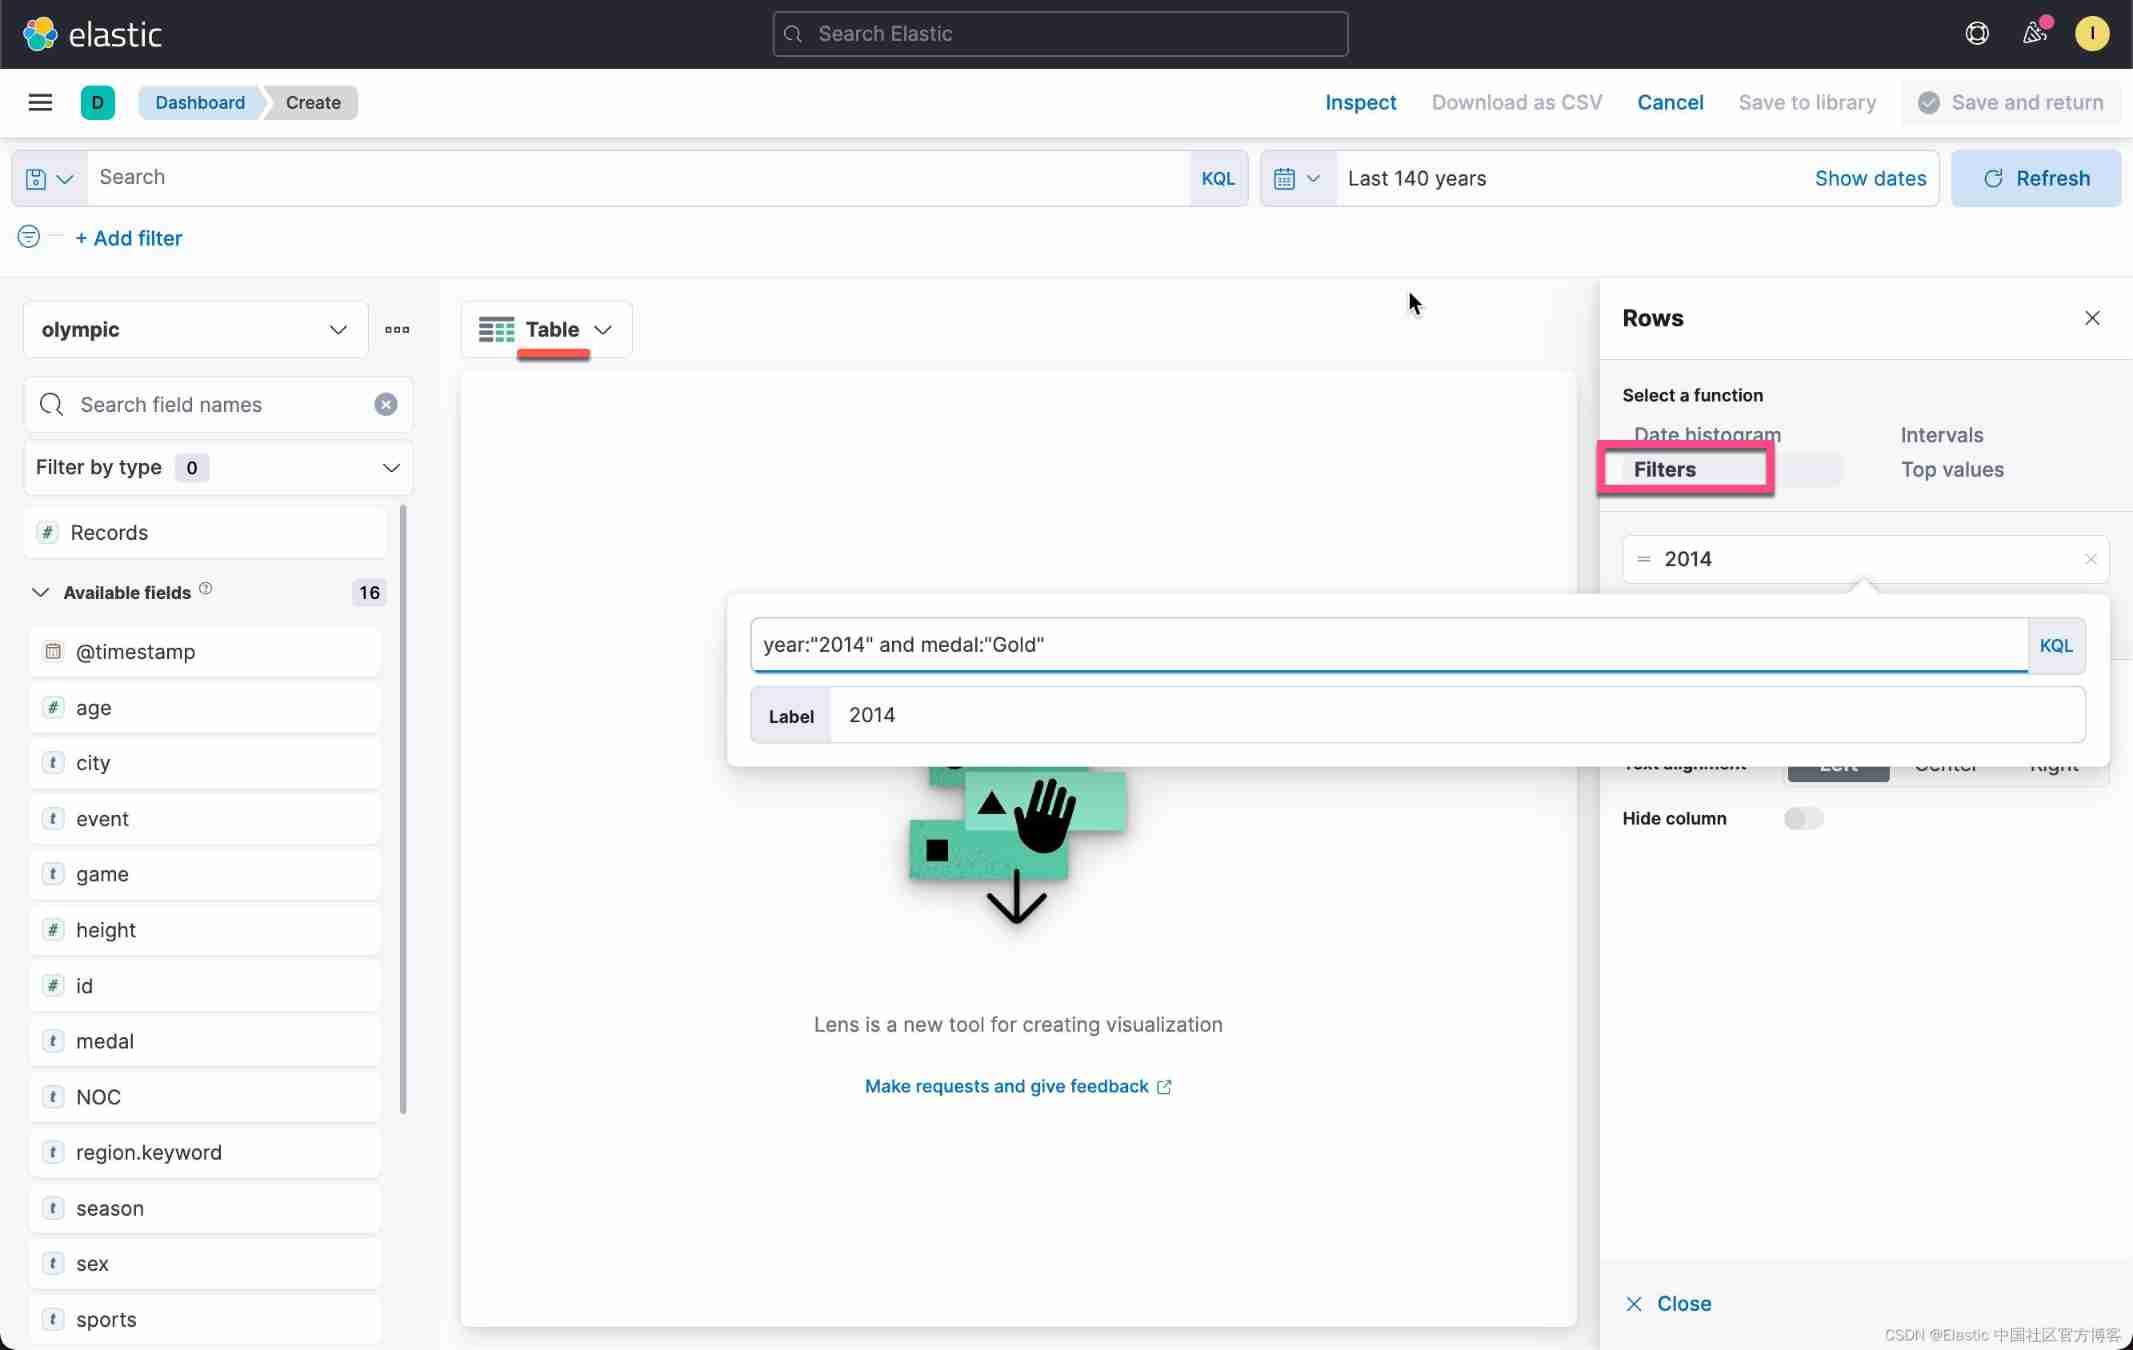
Task: Toggle the Hide column switch
Action: coord(1803,818)
